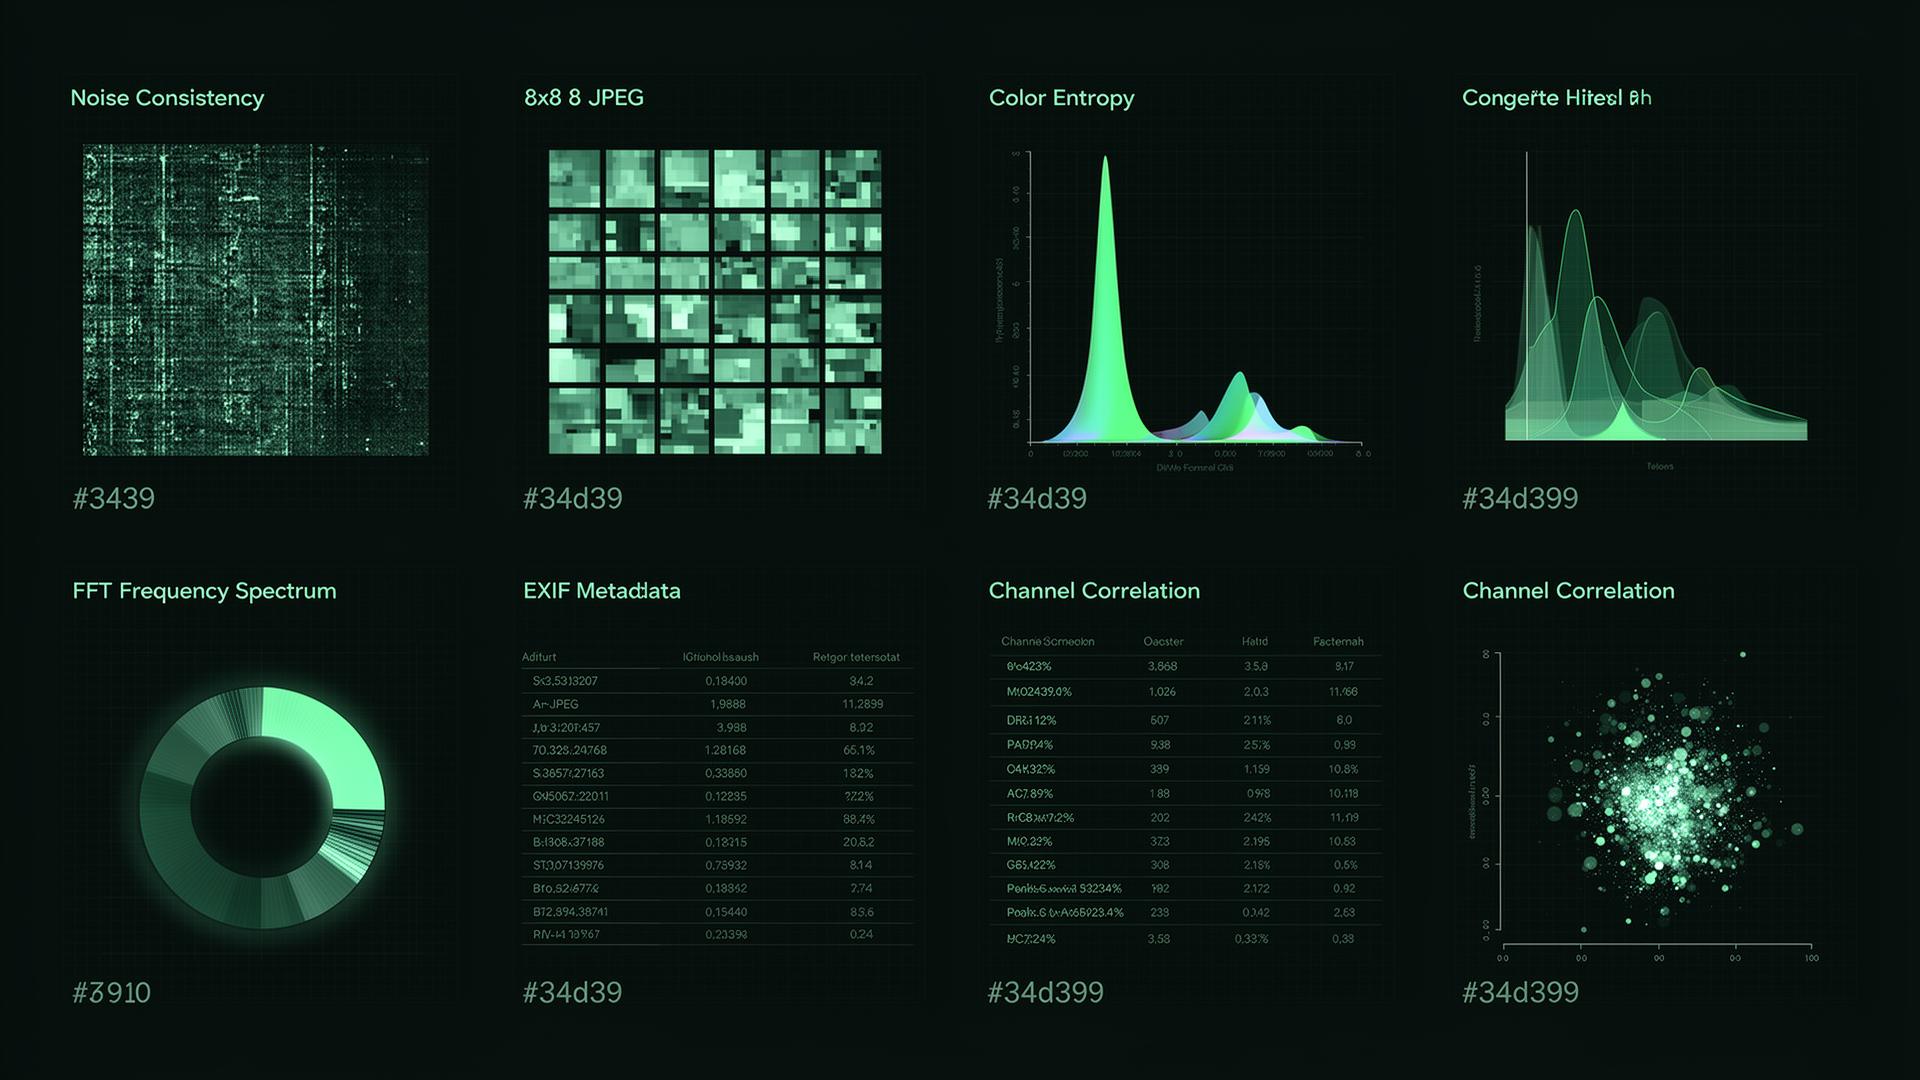The image size is (1920, 1080).
Task: Click the '10.118' value in the Channel Correlation table
Action: pyautogui.click(x=1344, y=794)
